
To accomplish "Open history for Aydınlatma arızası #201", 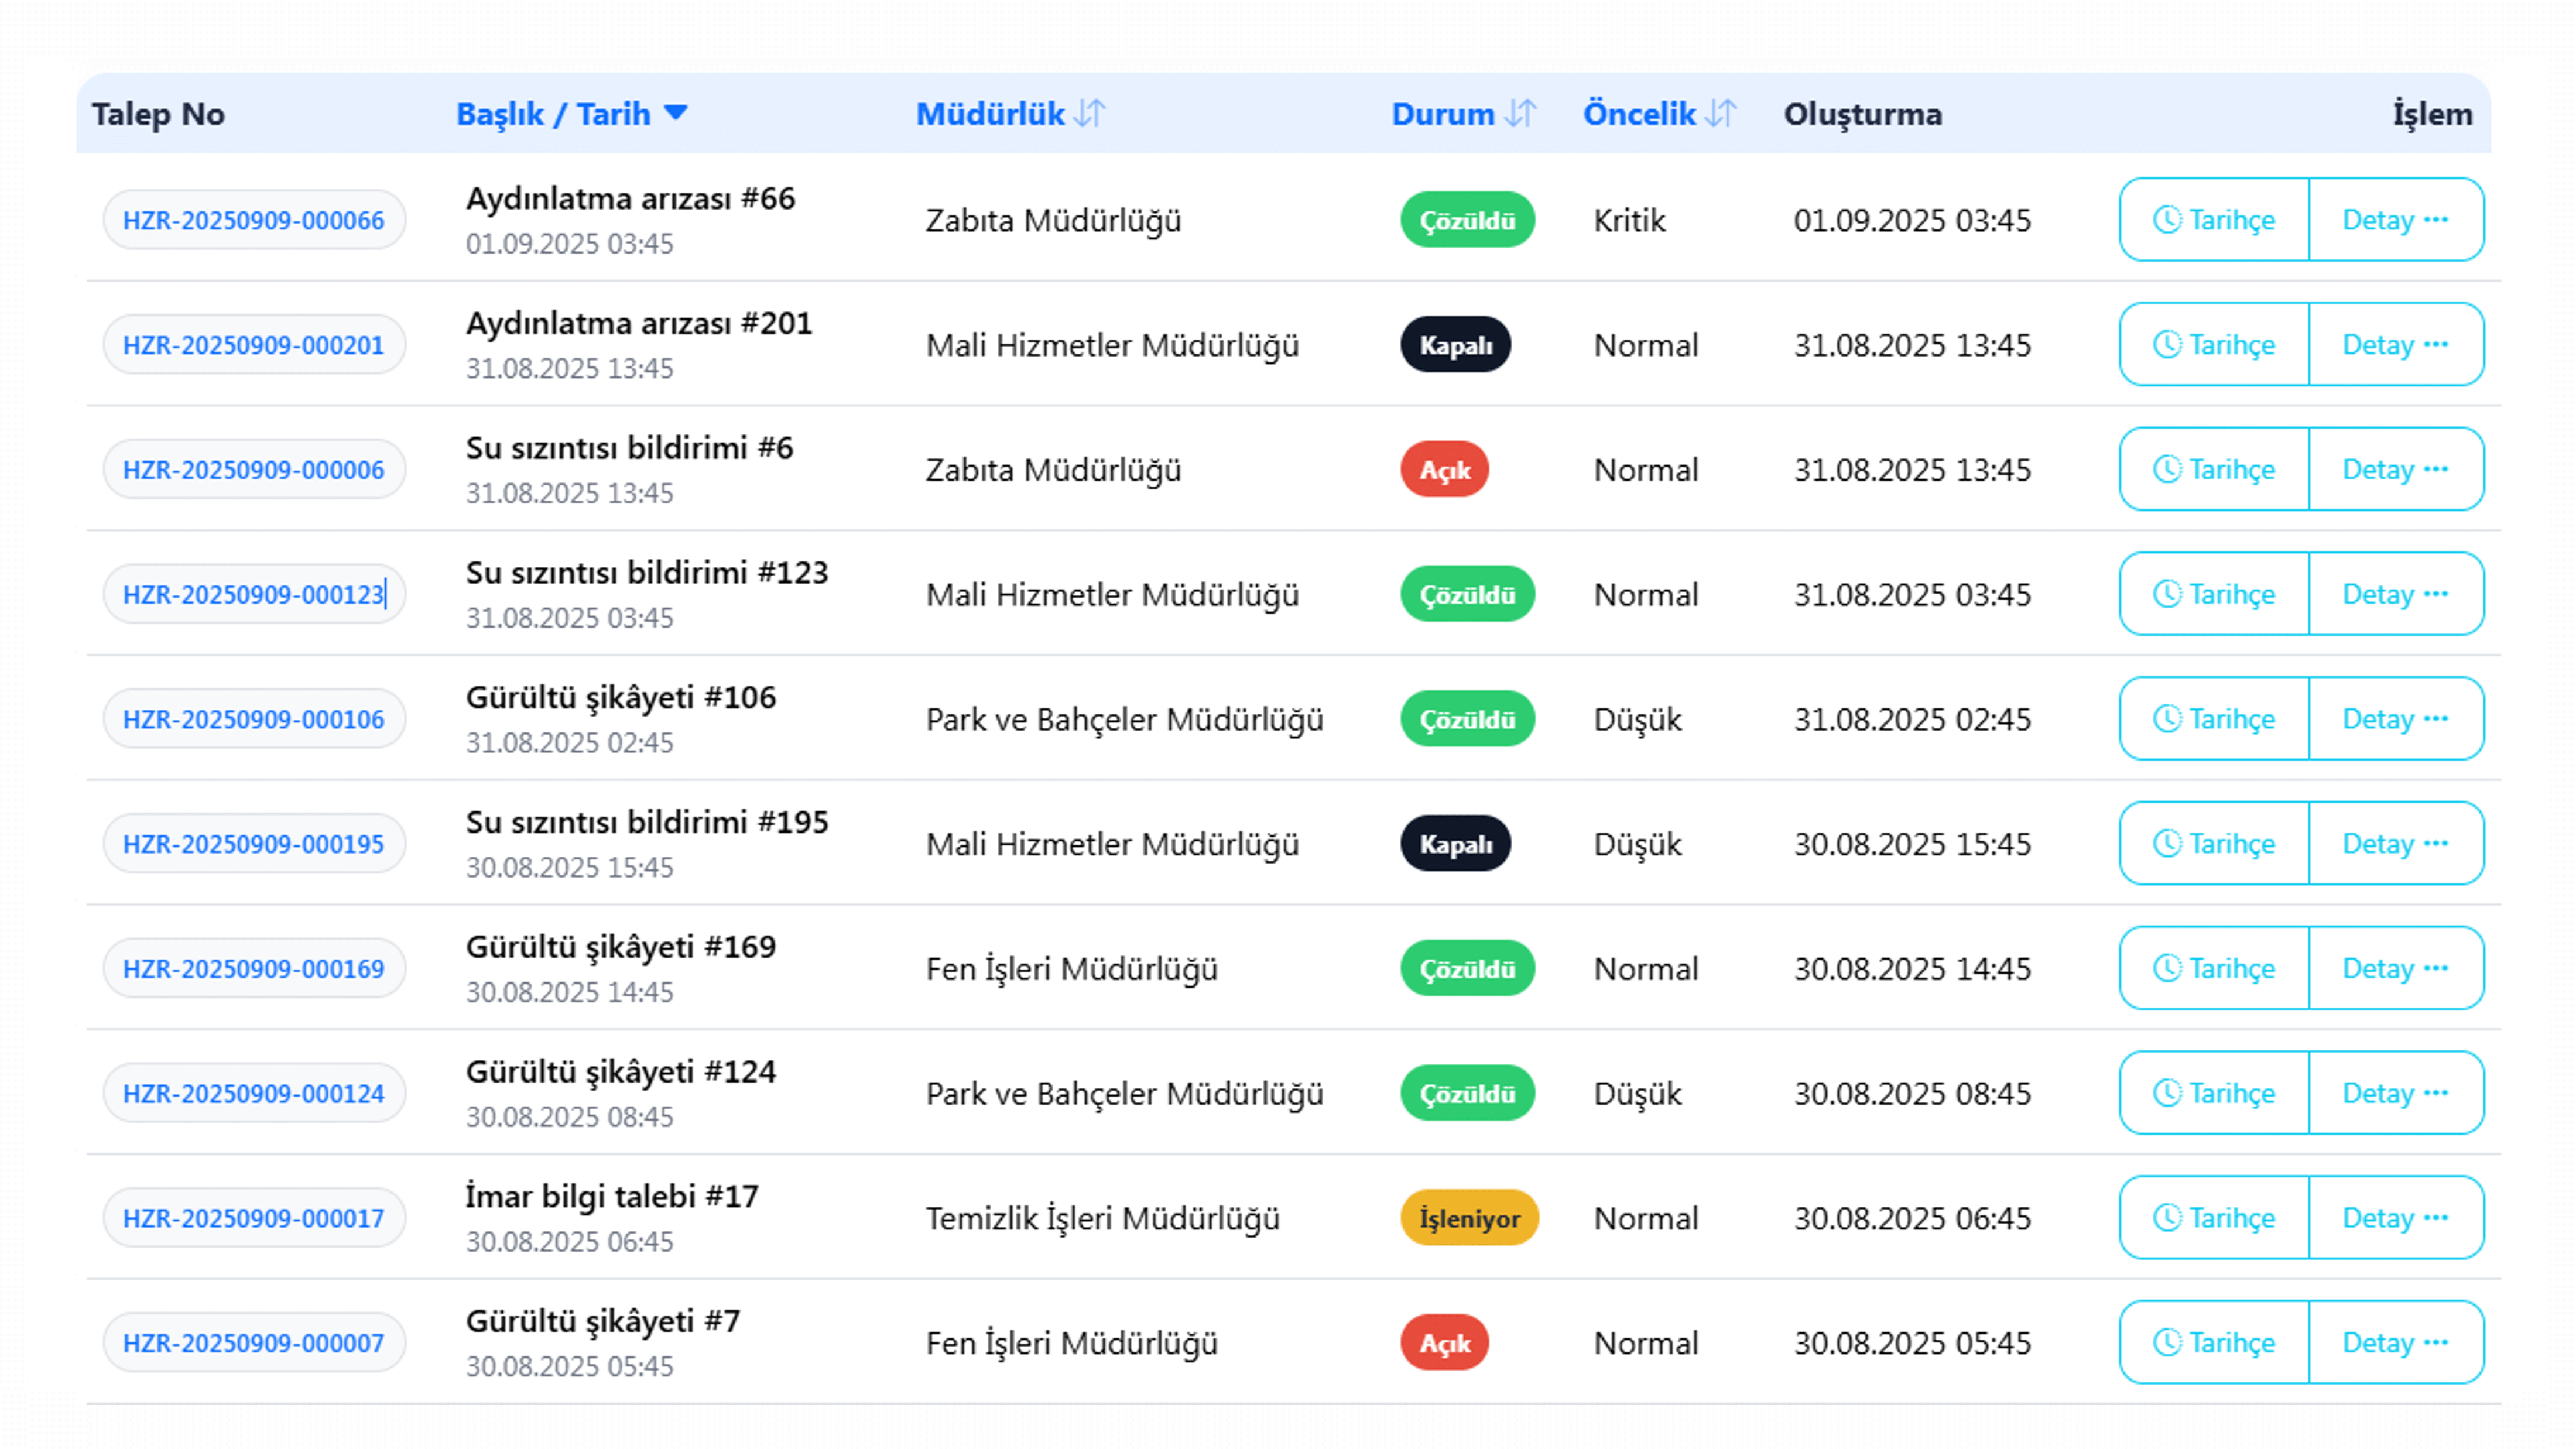I will (2213, 345).
